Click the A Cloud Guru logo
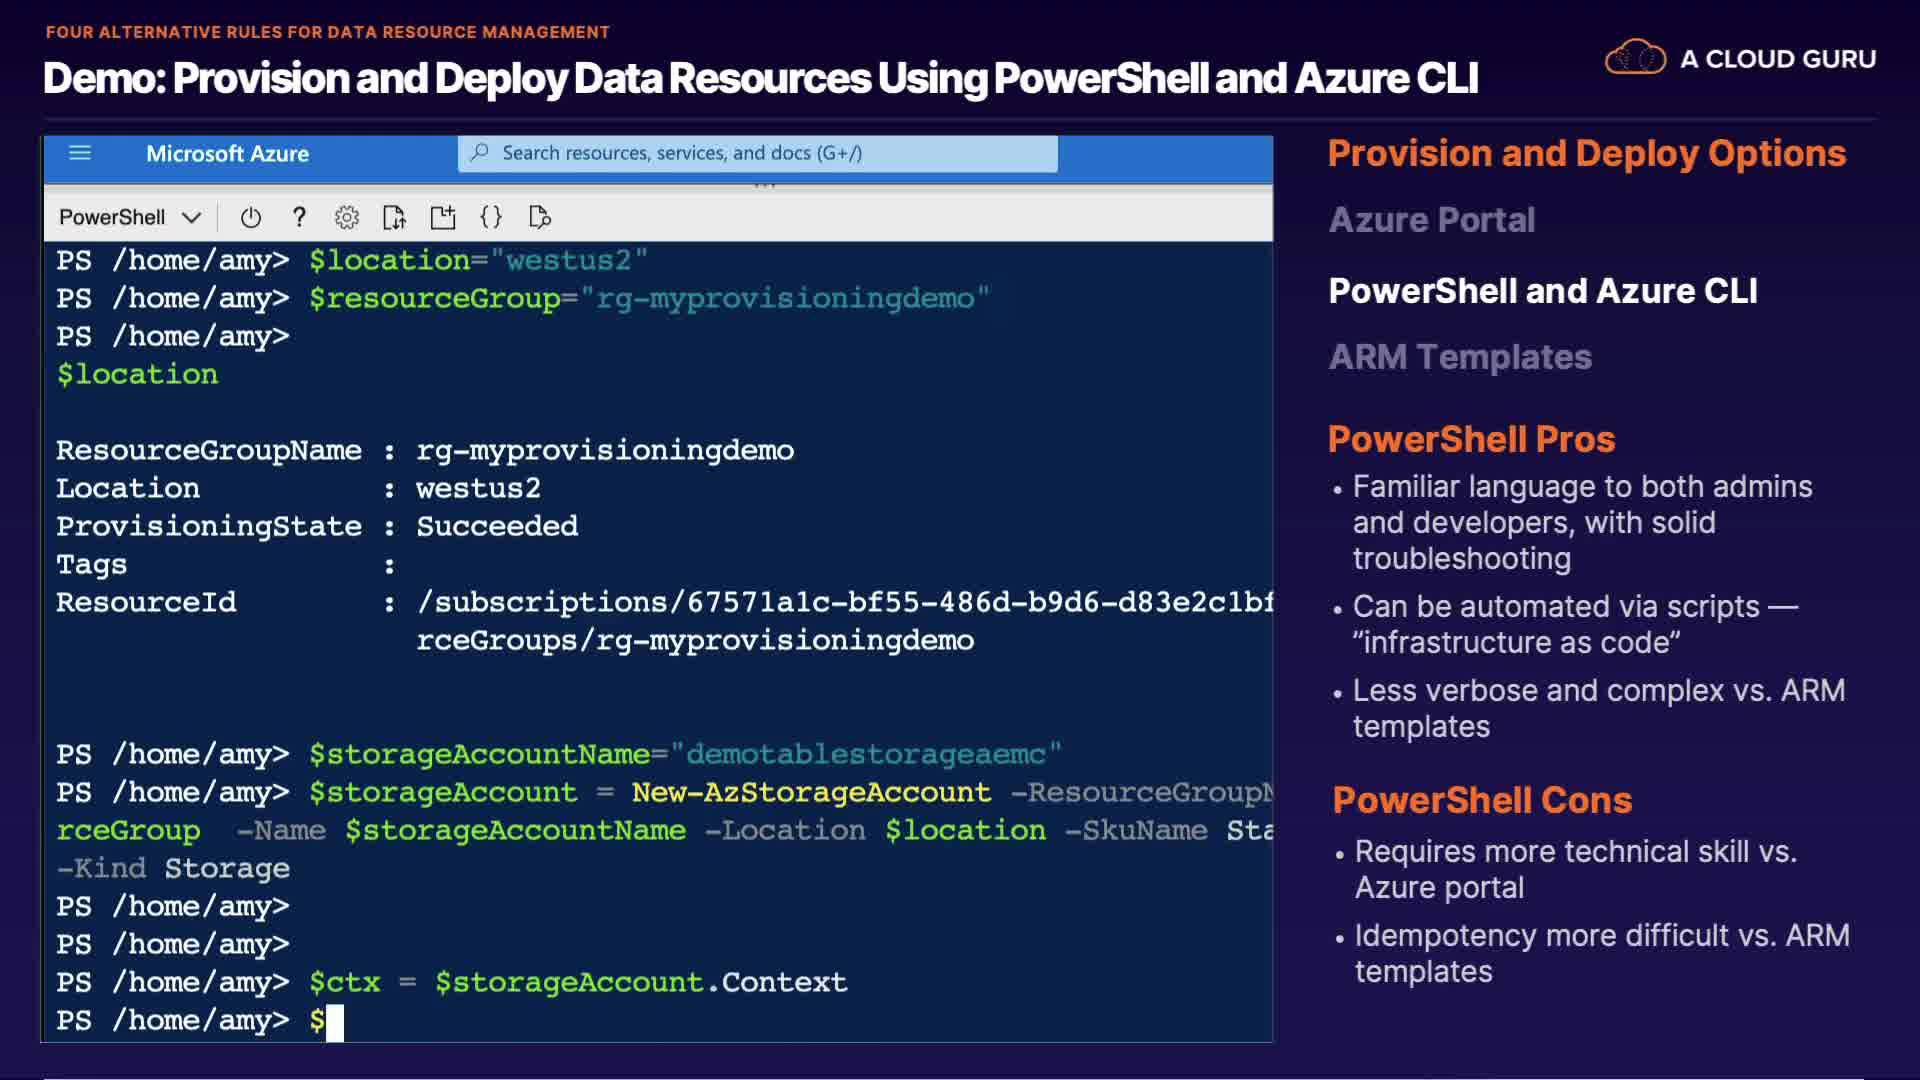Image resolution: width=1920 pixels, height=1080 pixels. point(1740,59)
